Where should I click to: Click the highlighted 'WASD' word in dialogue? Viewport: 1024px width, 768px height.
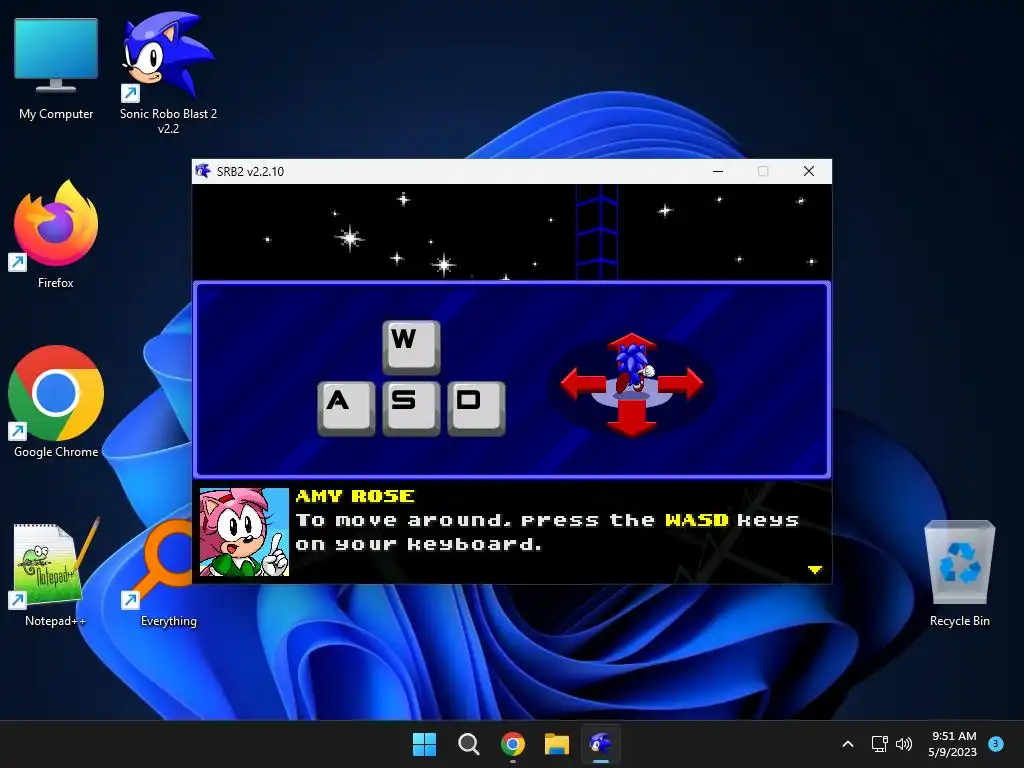pos(697,520)
